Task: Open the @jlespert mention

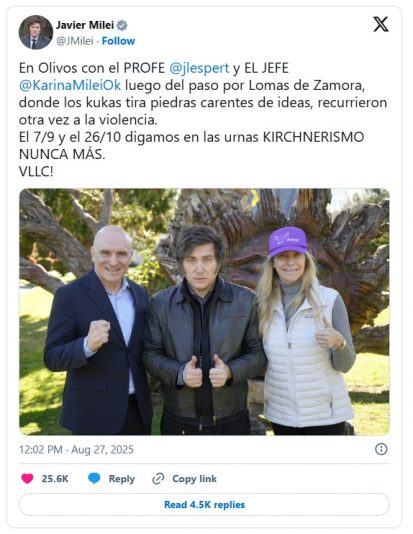Action: [199, 68]
